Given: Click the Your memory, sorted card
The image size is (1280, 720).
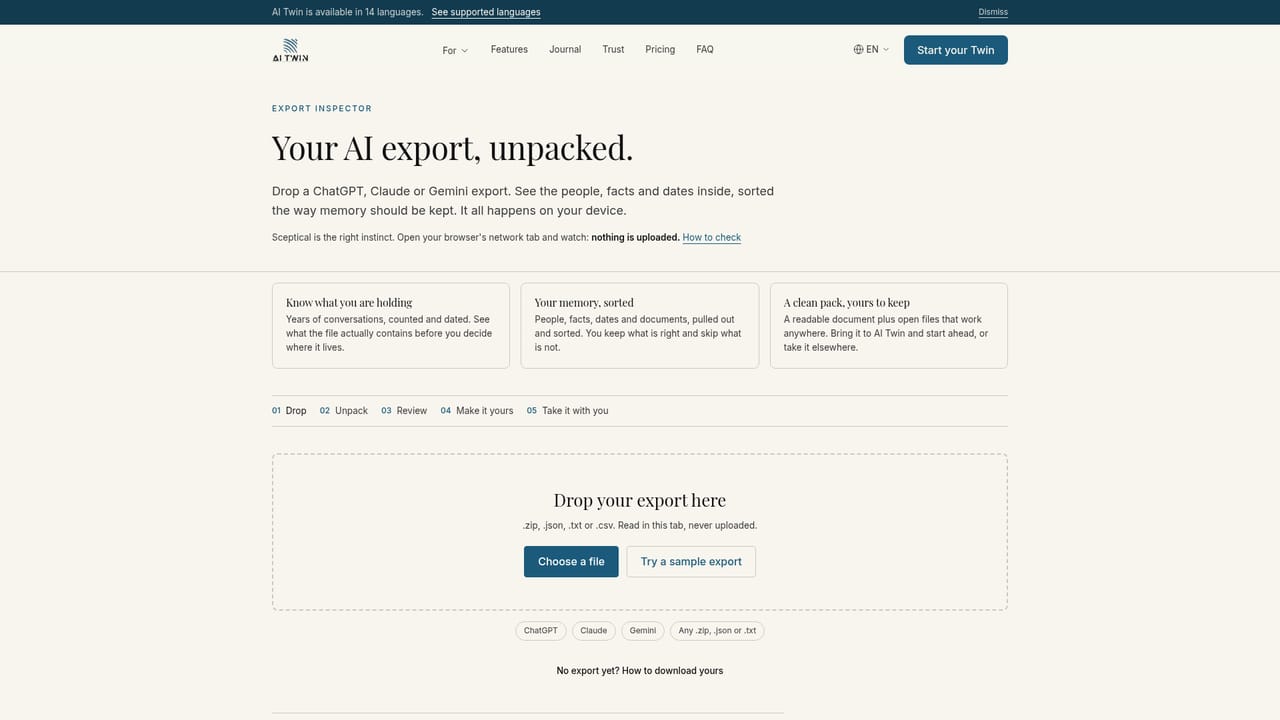Looking at the screenshot, I should [x=640, y=326].
